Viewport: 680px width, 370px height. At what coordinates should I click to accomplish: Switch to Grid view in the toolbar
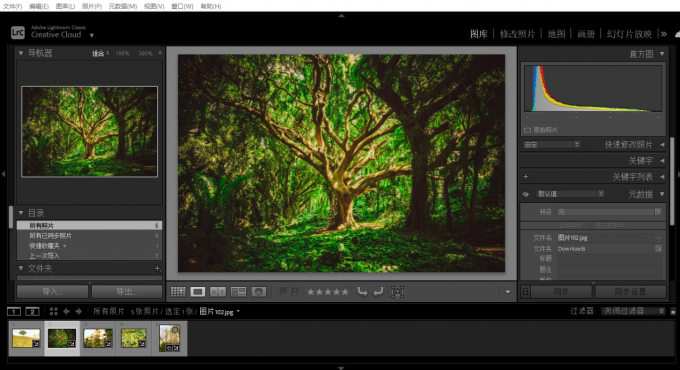tap(178, 292)
